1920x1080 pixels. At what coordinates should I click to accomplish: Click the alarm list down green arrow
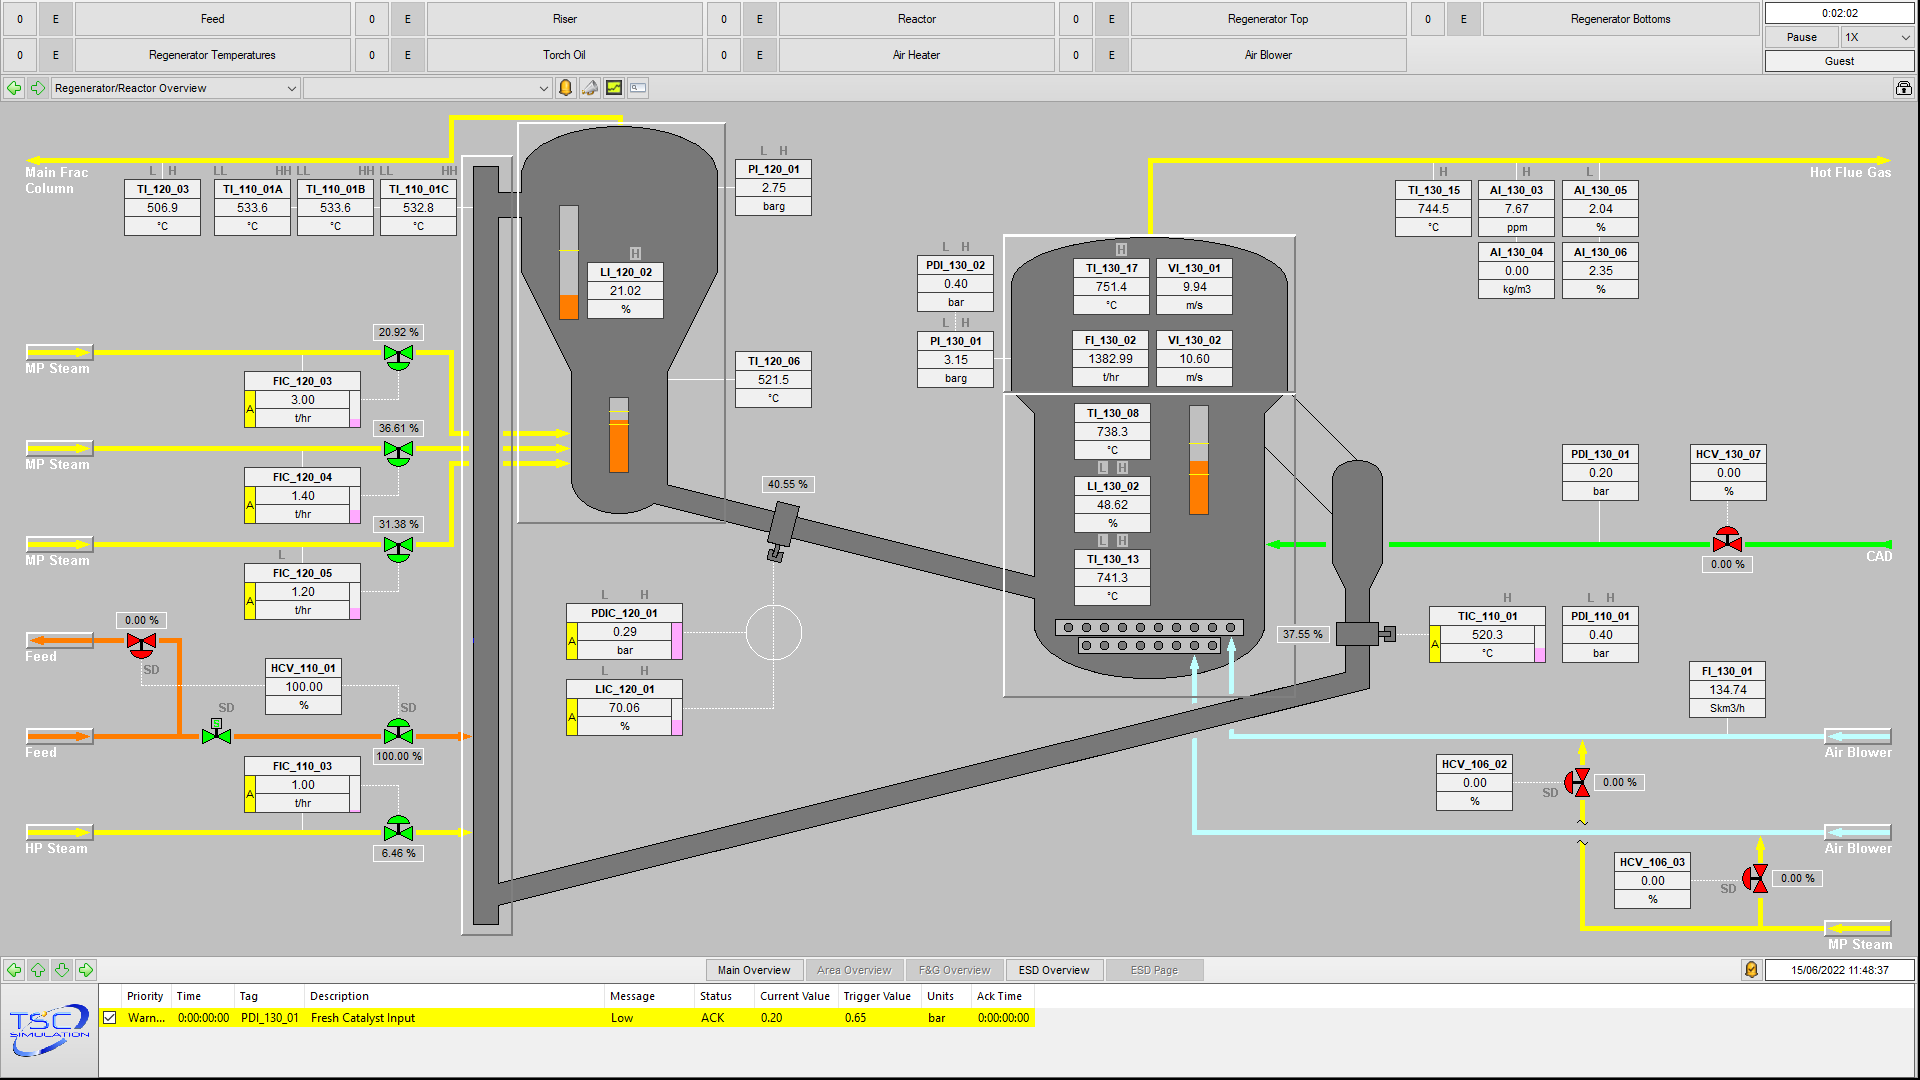pos(62,970)
